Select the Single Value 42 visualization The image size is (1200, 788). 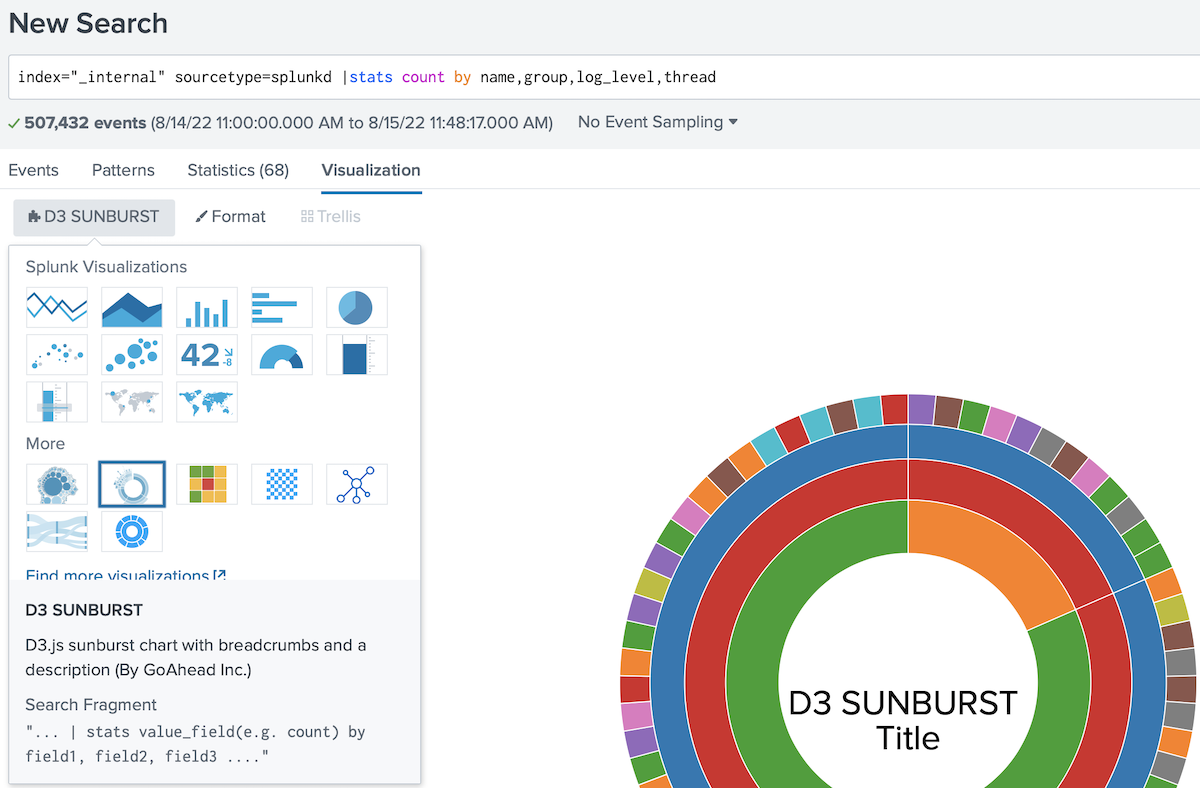click(207, 354)
